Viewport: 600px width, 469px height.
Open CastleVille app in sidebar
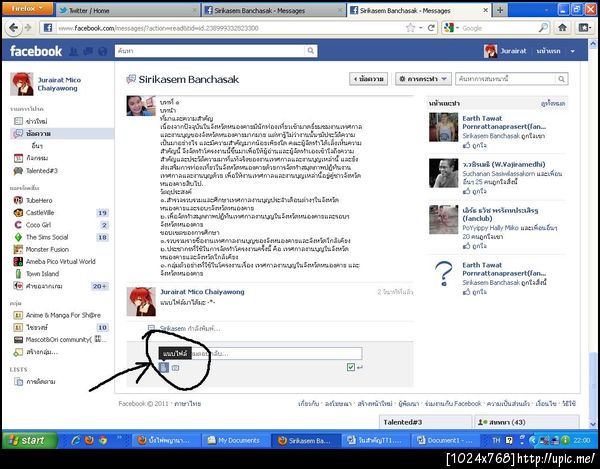39,212
